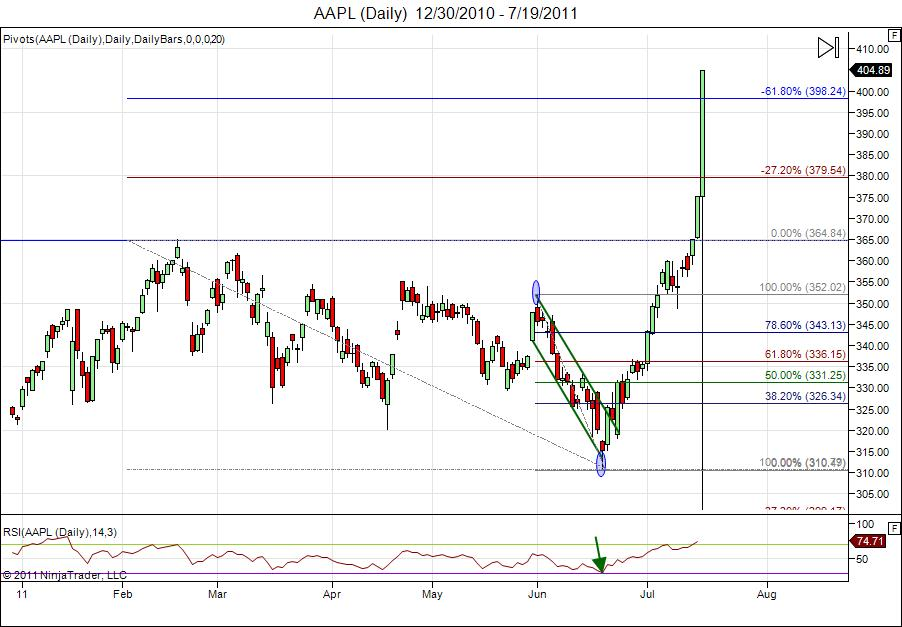902x627 pixels.
Task: Select the current price marker 404.89
Action: [x=871, y=70]
